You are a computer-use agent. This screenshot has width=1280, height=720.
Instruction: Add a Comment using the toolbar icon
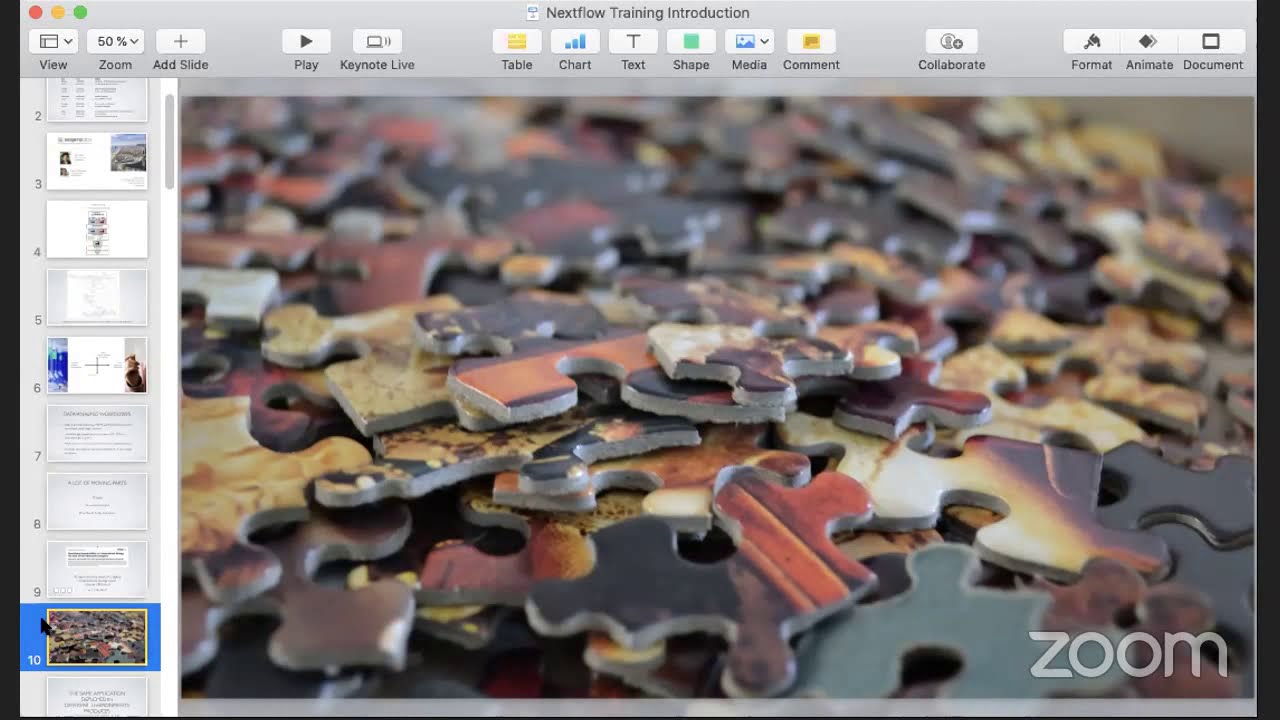[x=811, y=41]
